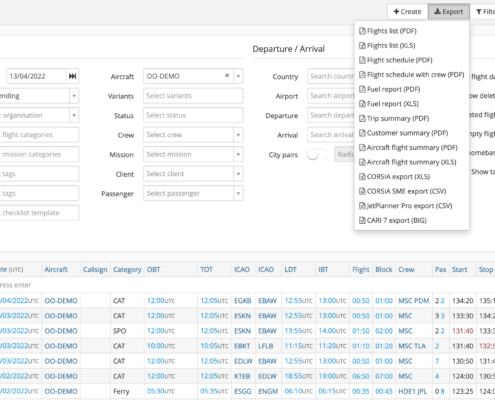Click the Search airport field
495x400 pixels.
coord(331,96)
